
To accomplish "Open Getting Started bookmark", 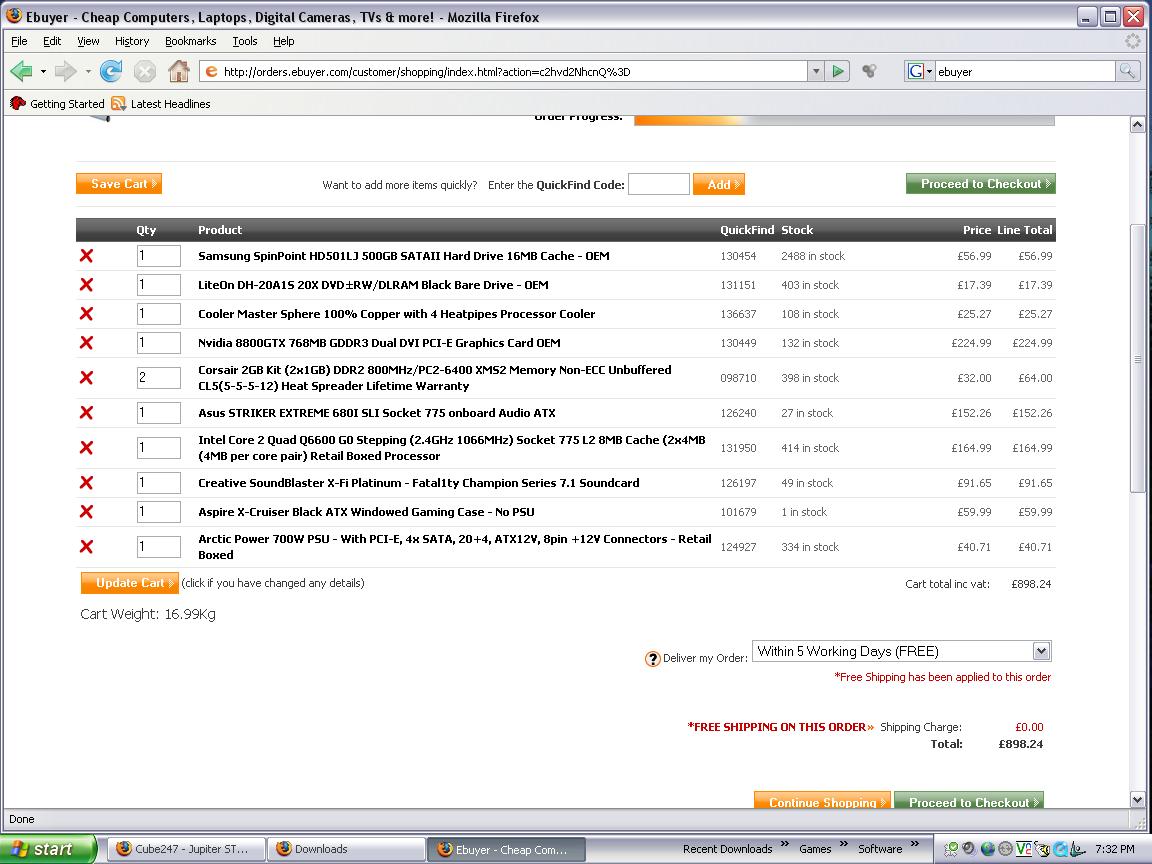I will click(x=57, y=104).
